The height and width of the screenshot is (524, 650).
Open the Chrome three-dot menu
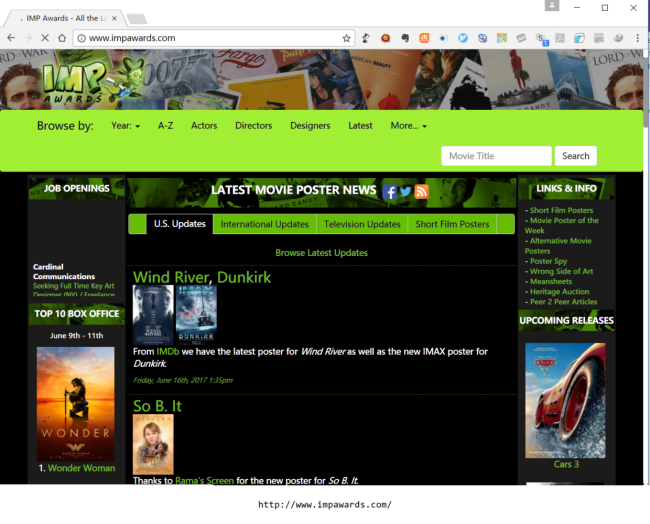point(637,38)
